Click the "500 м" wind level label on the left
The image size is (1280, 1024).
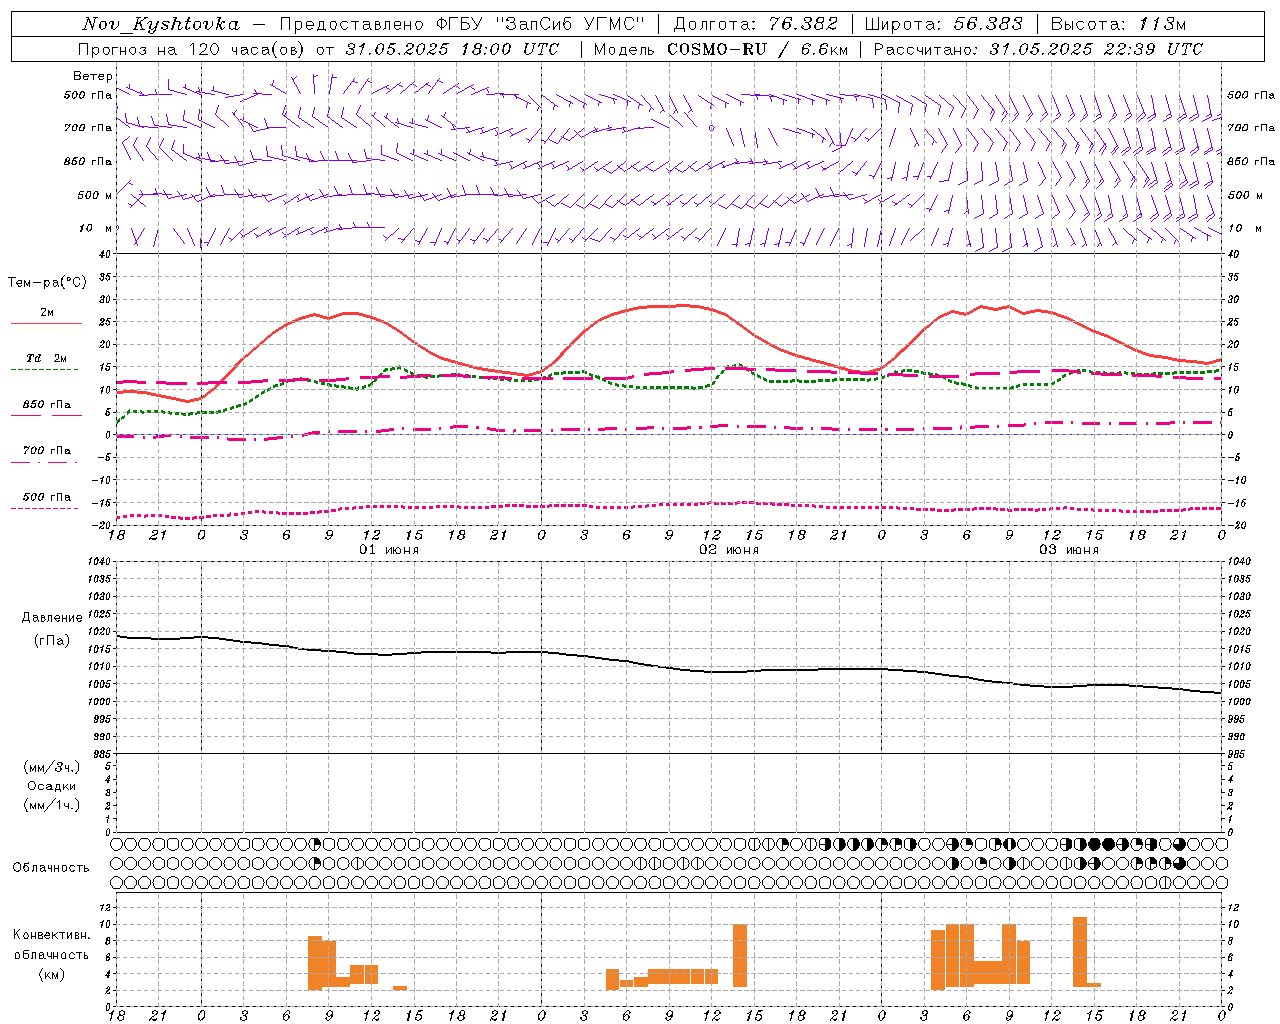tap(95, 195)
